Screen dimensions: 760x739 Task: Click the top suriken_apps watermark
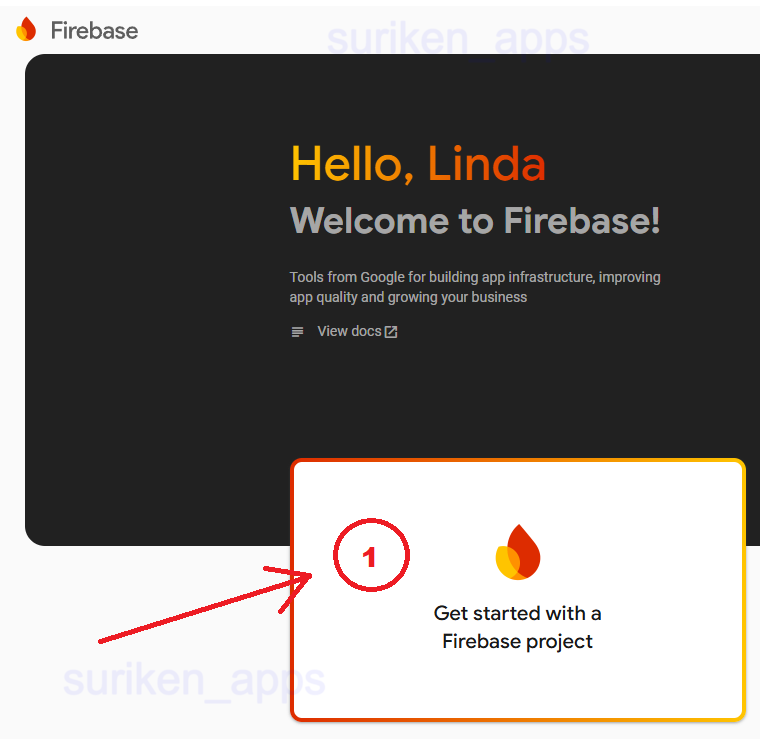coord(457,39)
